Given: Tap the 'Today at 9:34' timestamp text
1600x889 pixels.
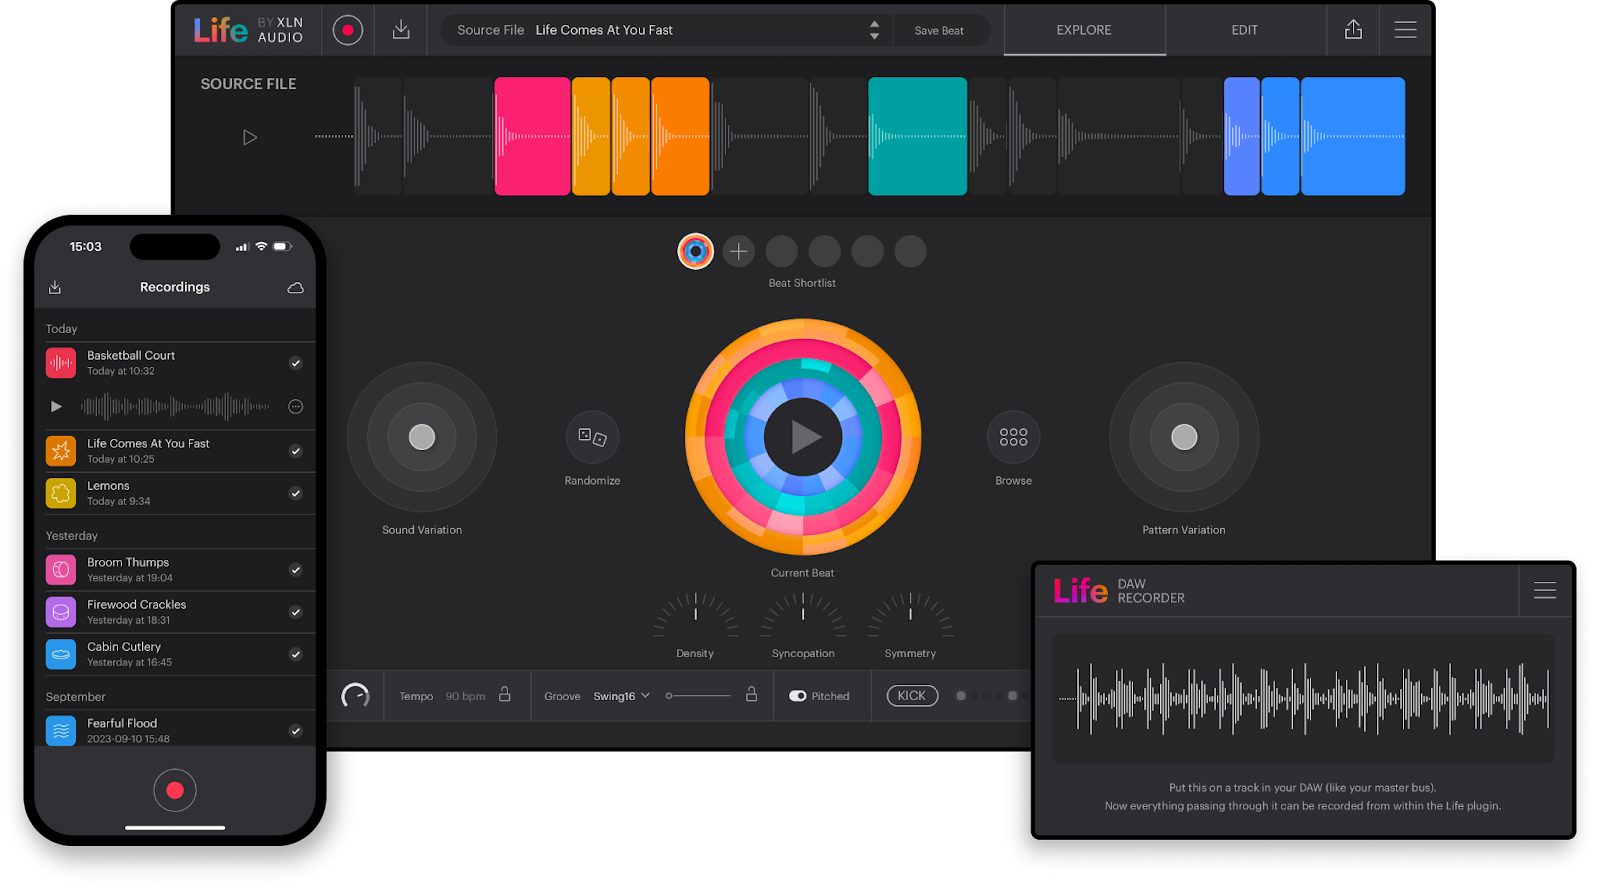Looking at the screenshot, I should [x=118, y=501].
